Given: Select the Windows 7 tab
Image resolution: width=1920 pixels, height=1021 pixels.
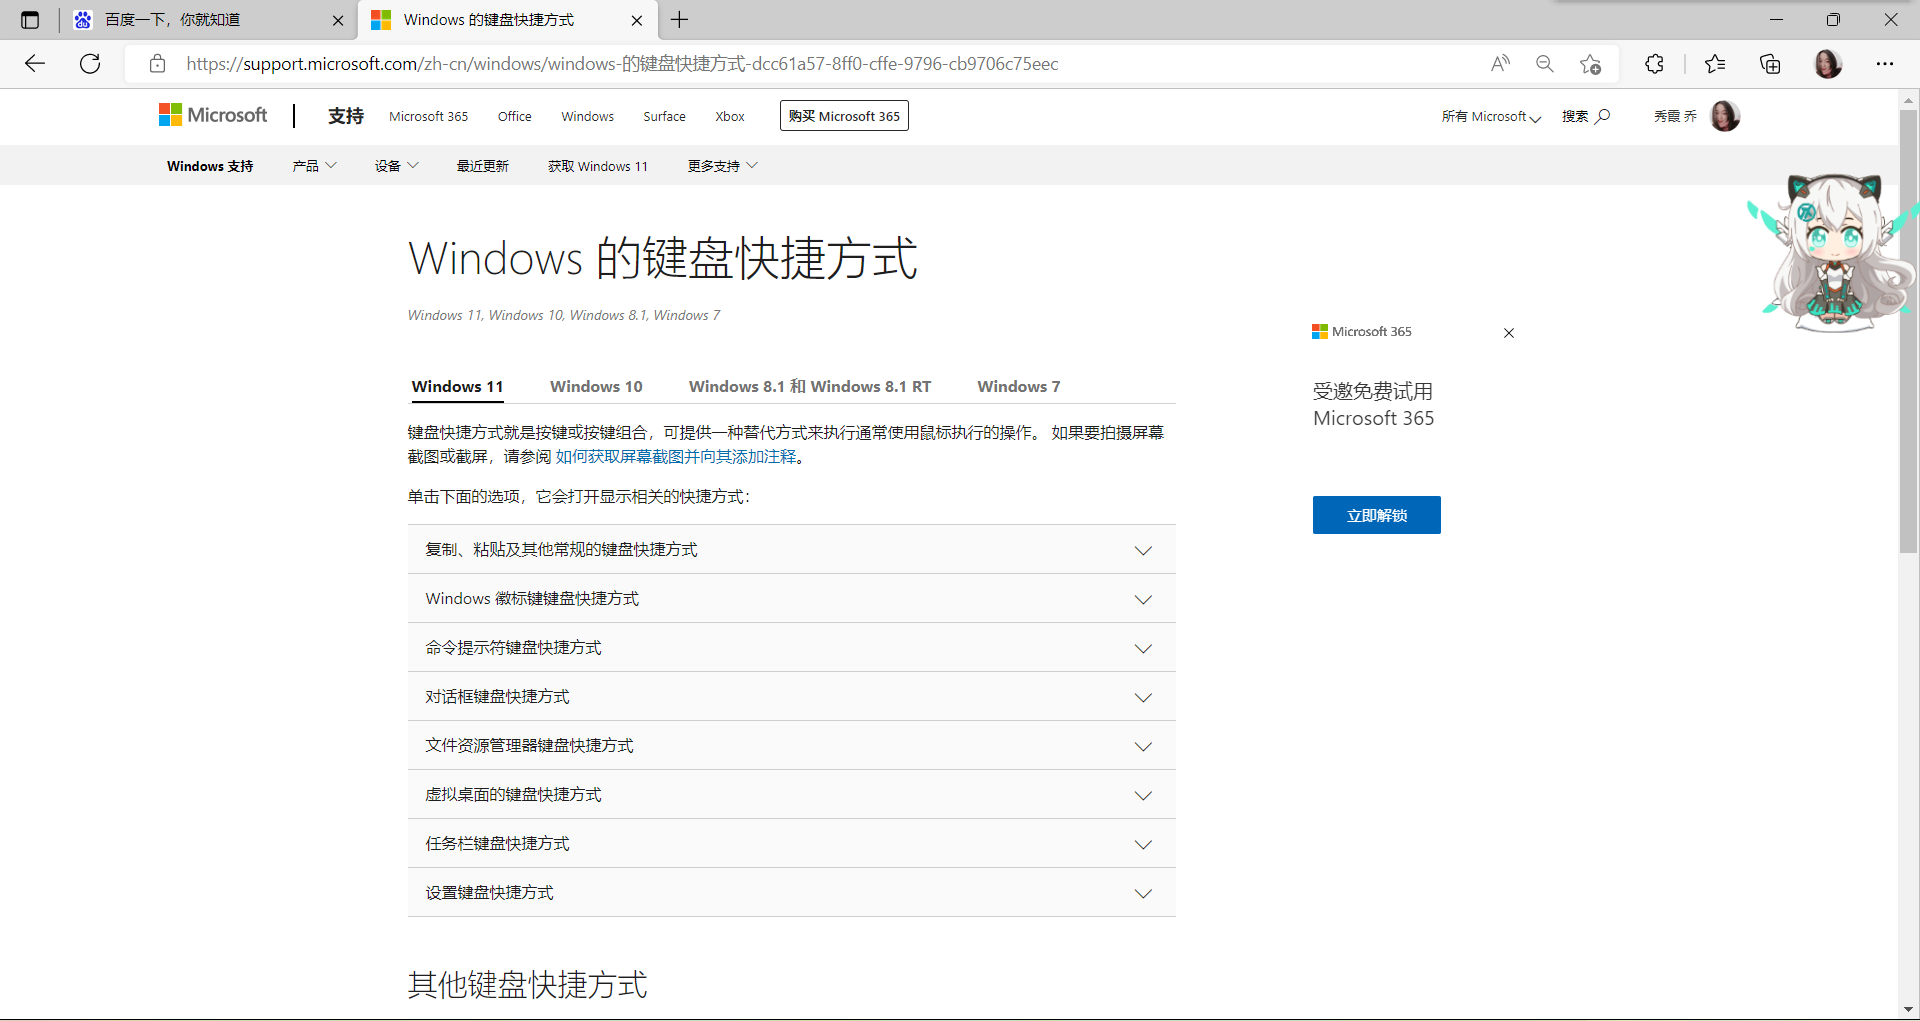Looking at the screenshot, I should point(1019,387).
